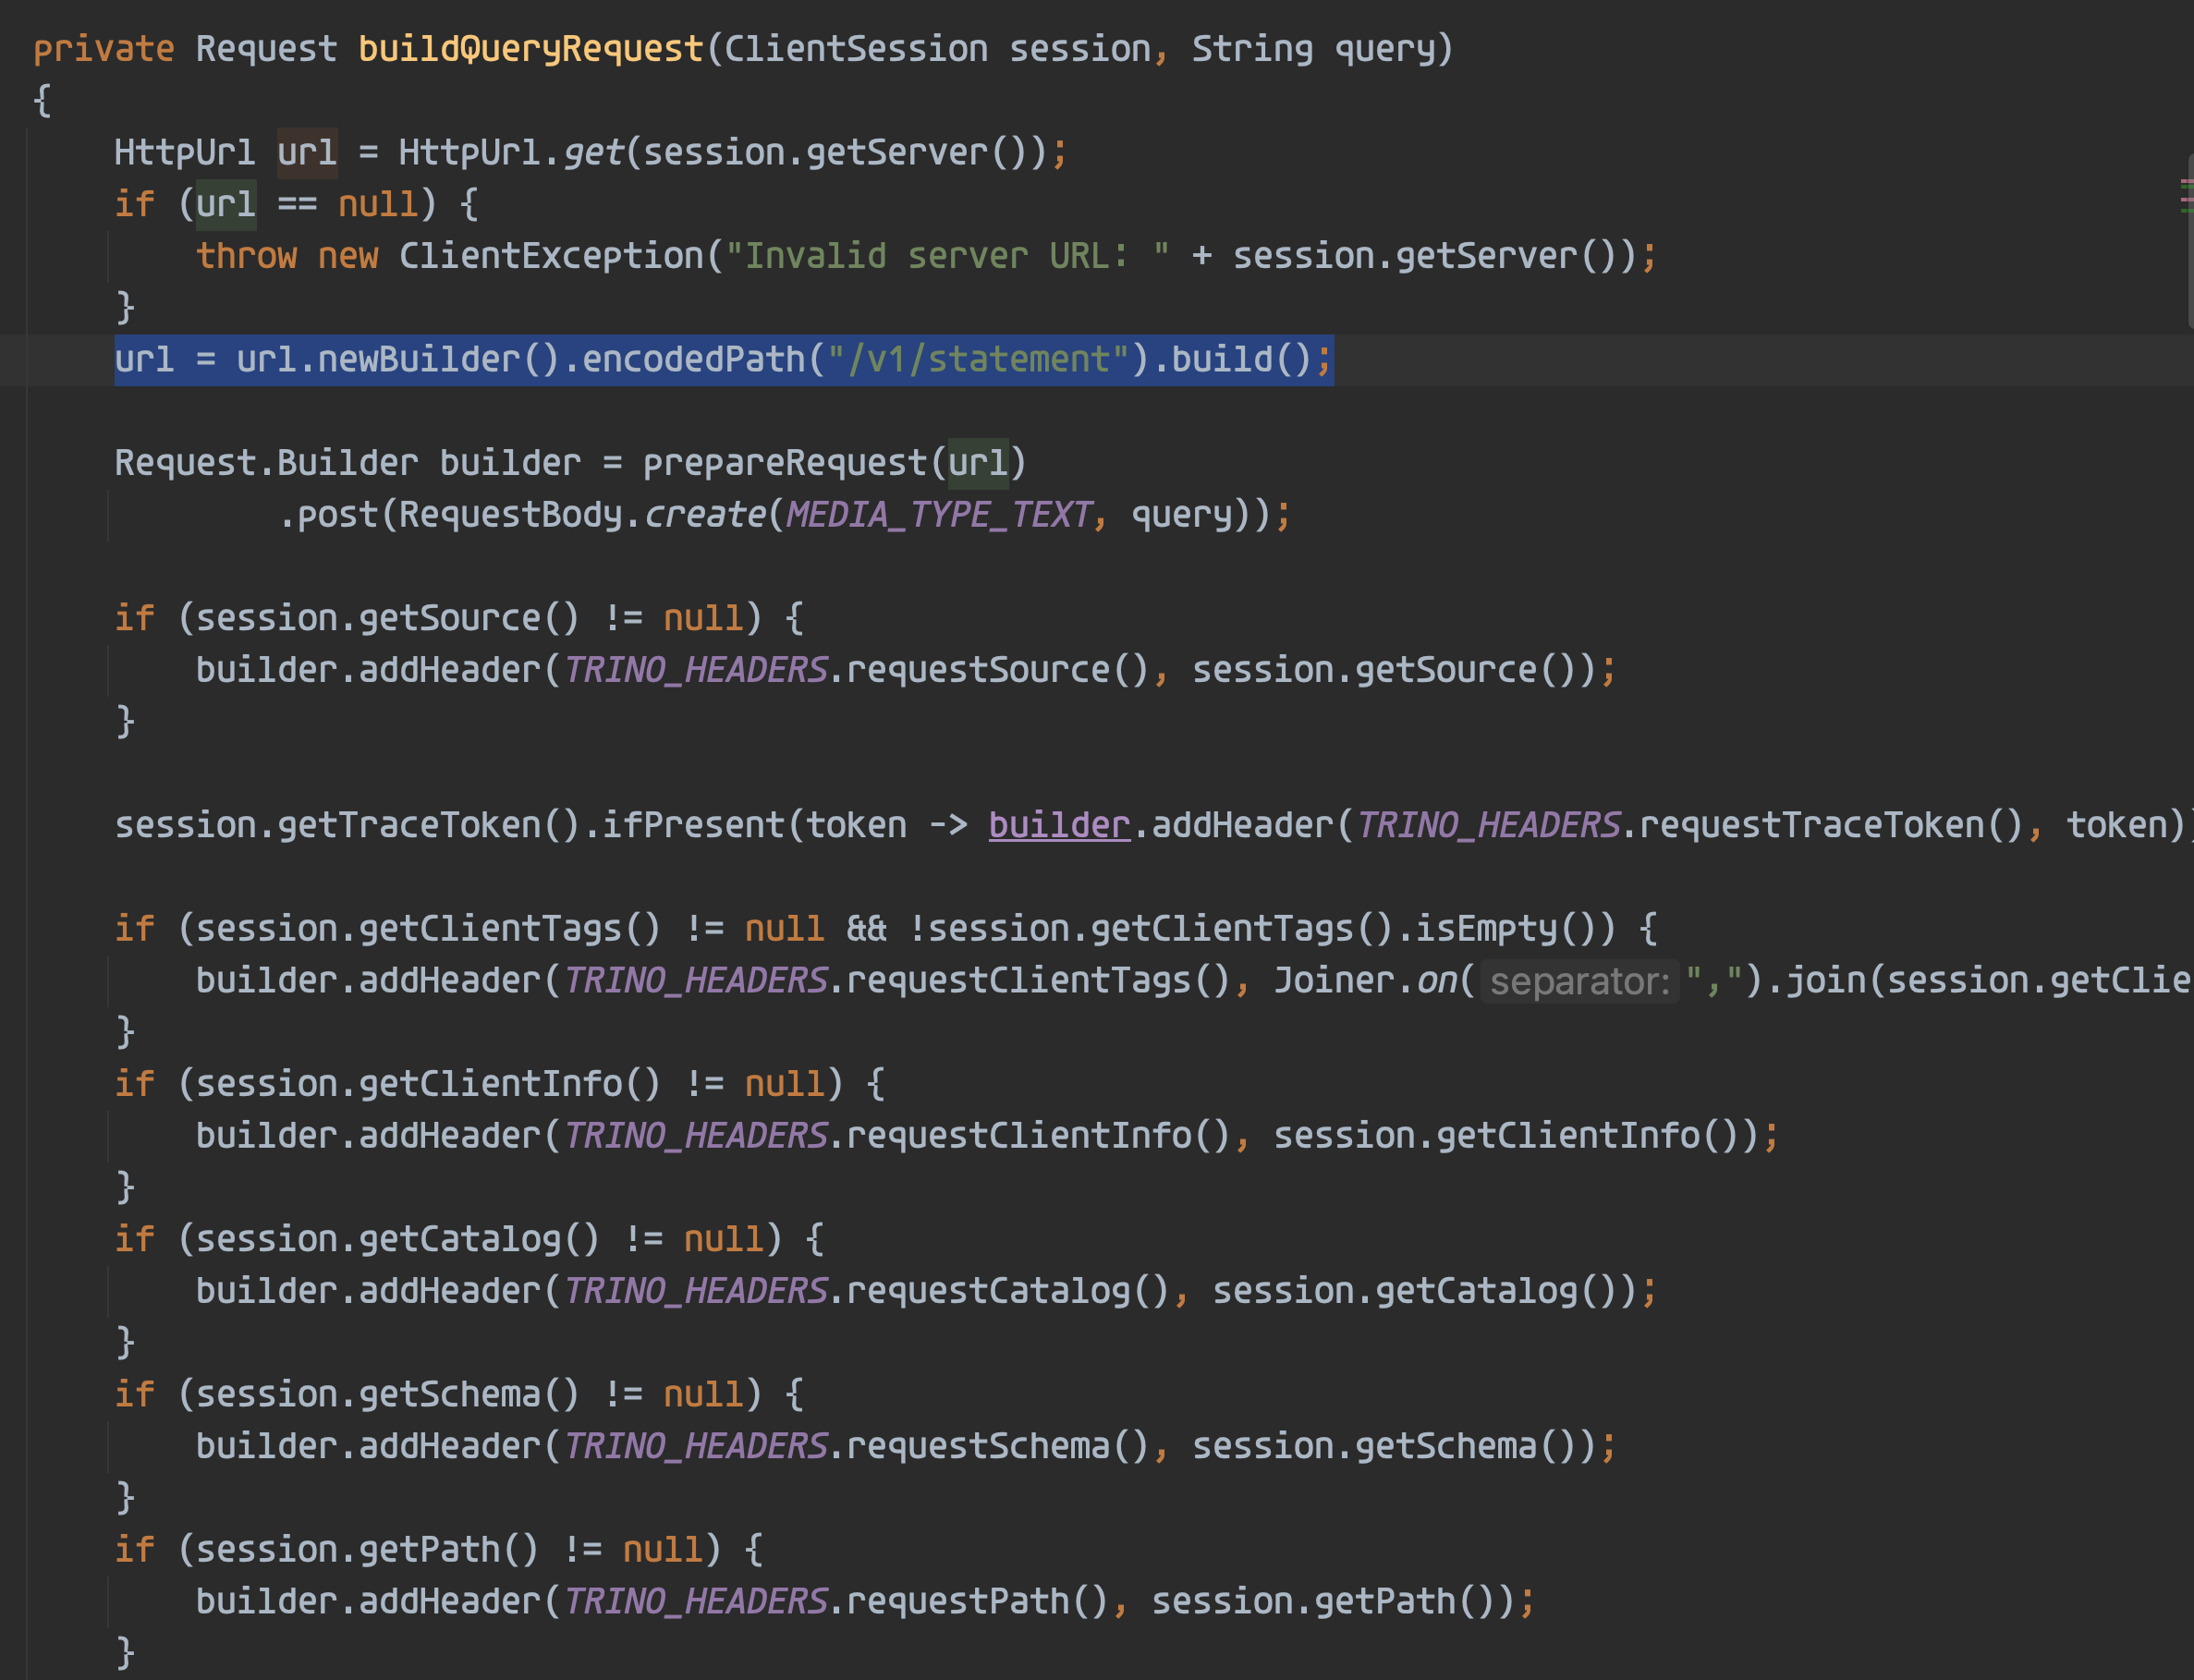Click the 'separator:' inlay hint

point(1580,981)
